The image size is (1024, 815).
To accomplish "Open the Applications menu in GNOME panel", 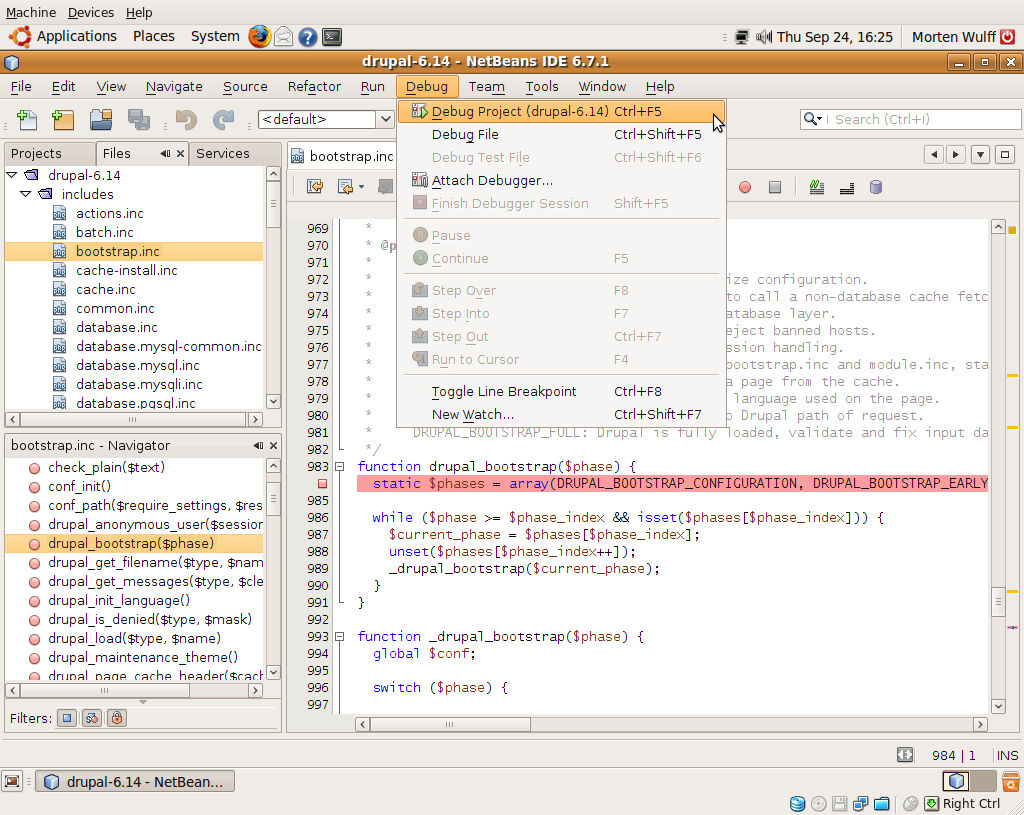I will click(x=63, y=37).
